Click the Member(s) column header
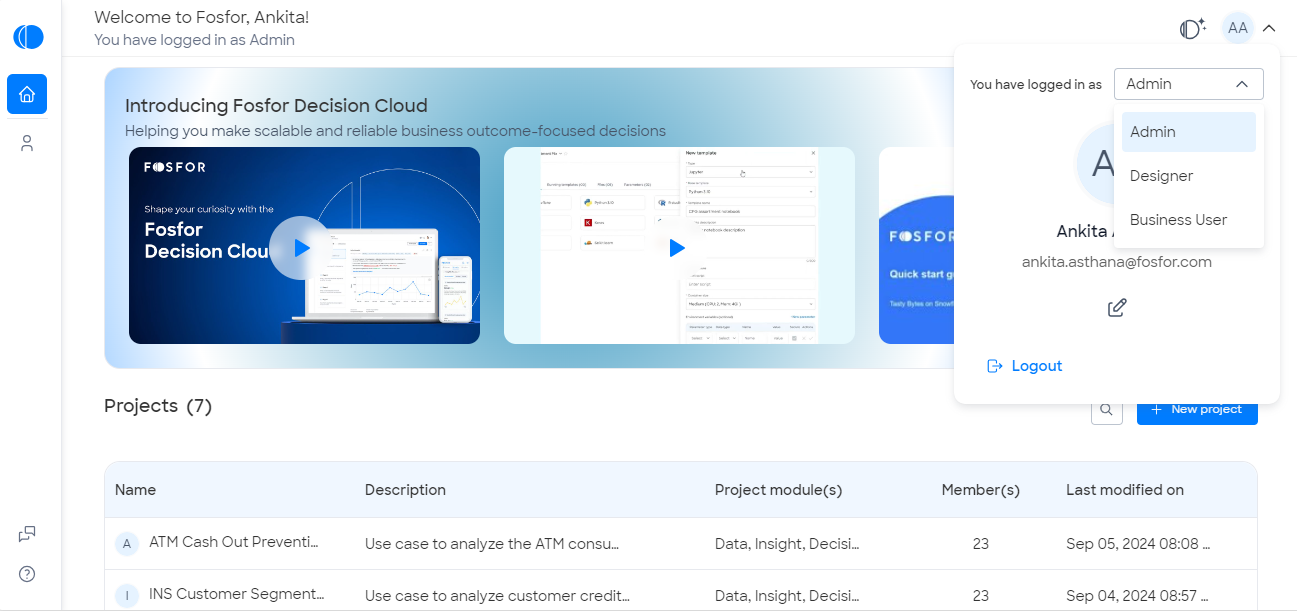Image resolution: width=1297 pixels, height=611 pixels. point(980,490)
